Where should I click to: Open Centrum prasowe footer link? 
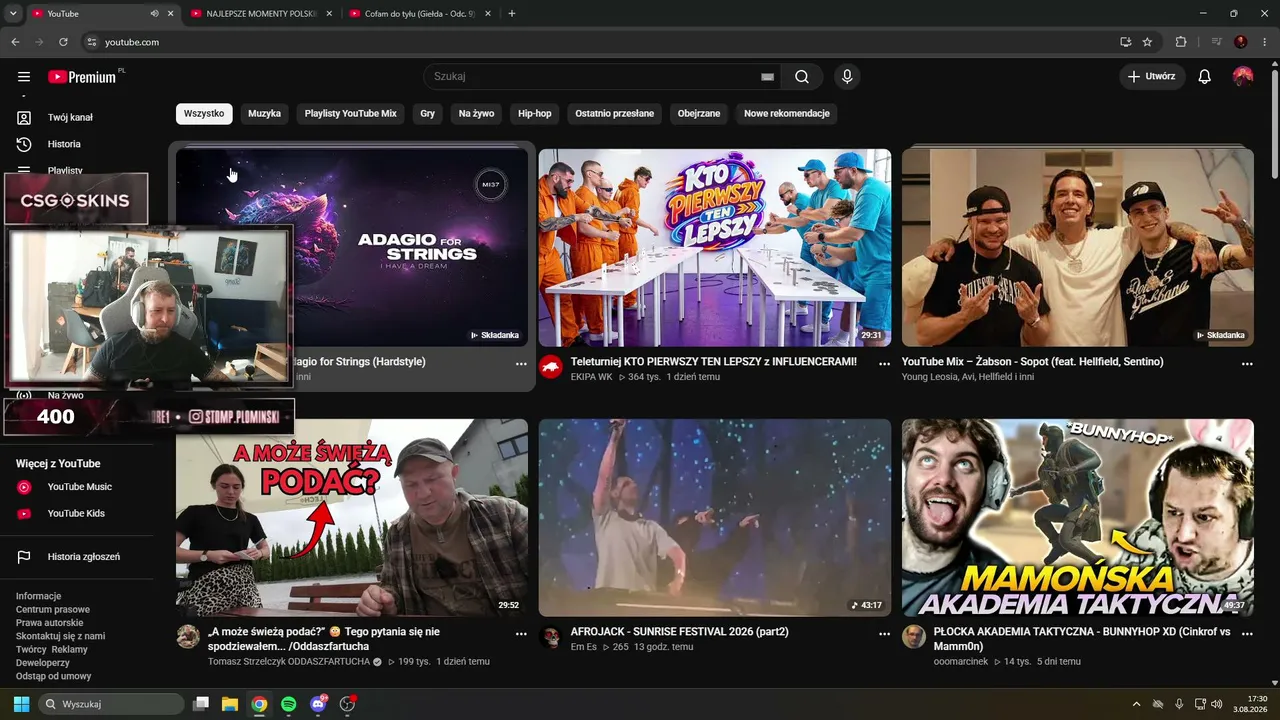[x=53, y=610]
